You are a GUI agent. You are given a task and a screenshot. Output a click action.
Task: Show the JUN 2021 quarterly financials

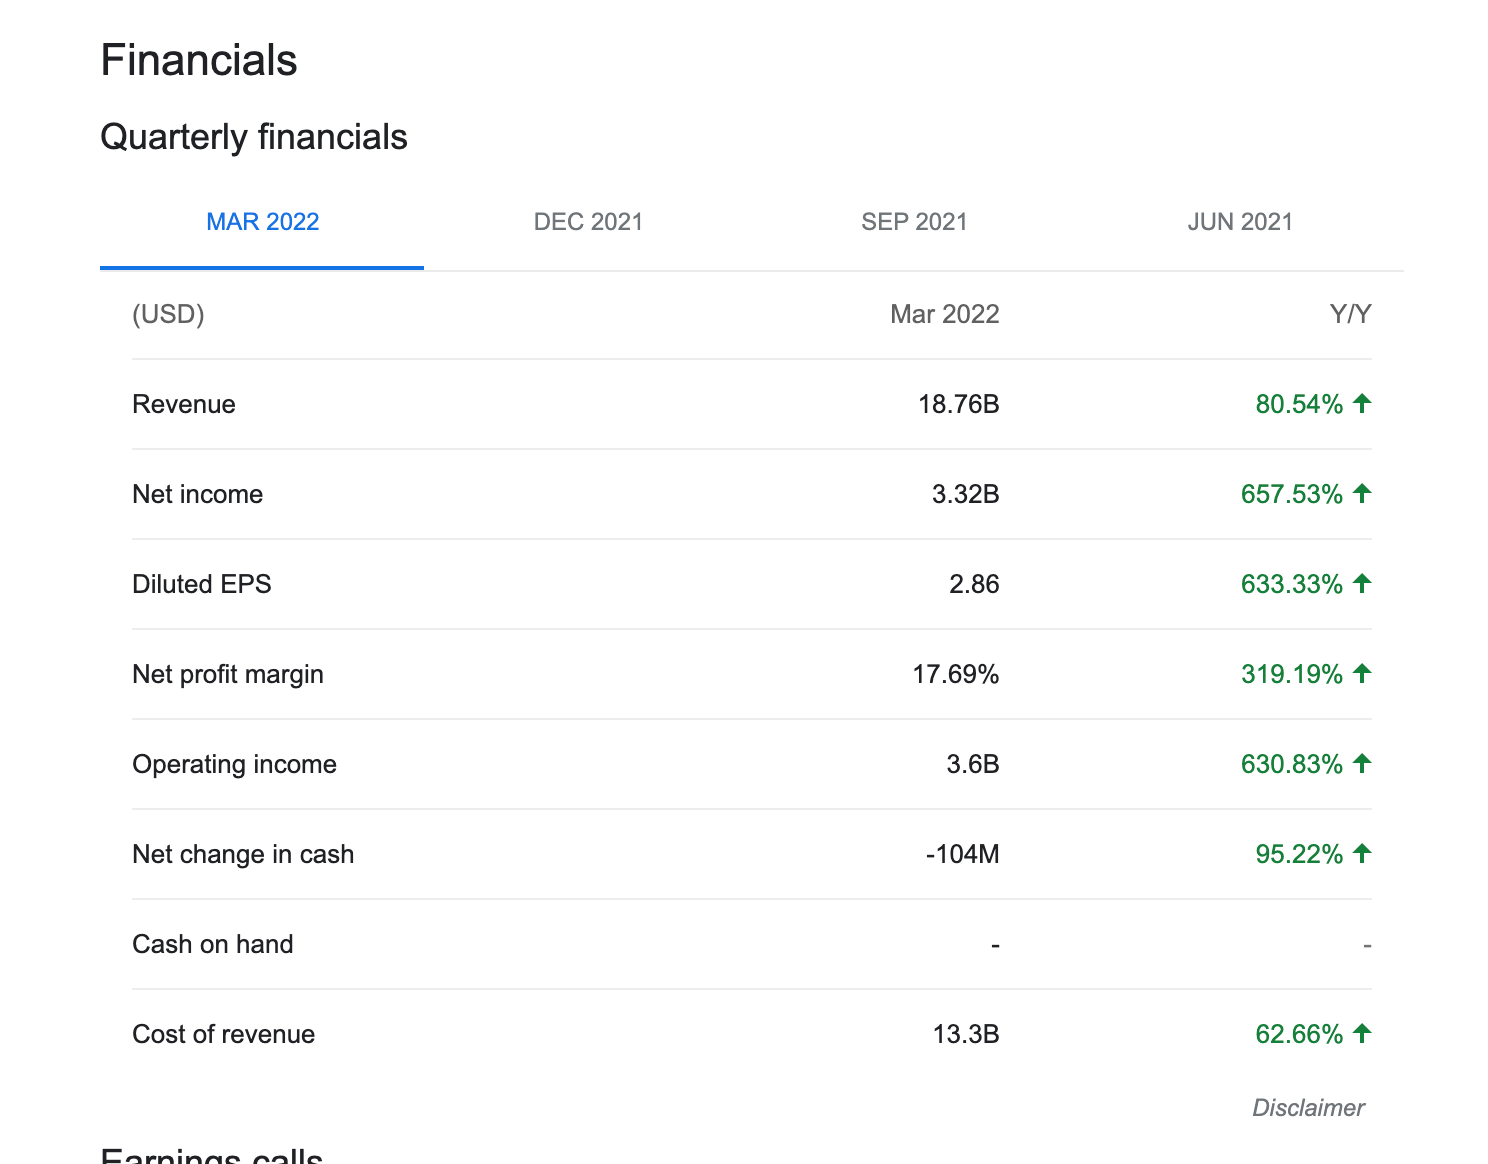pyautogui.click(x=1239, y=222)
